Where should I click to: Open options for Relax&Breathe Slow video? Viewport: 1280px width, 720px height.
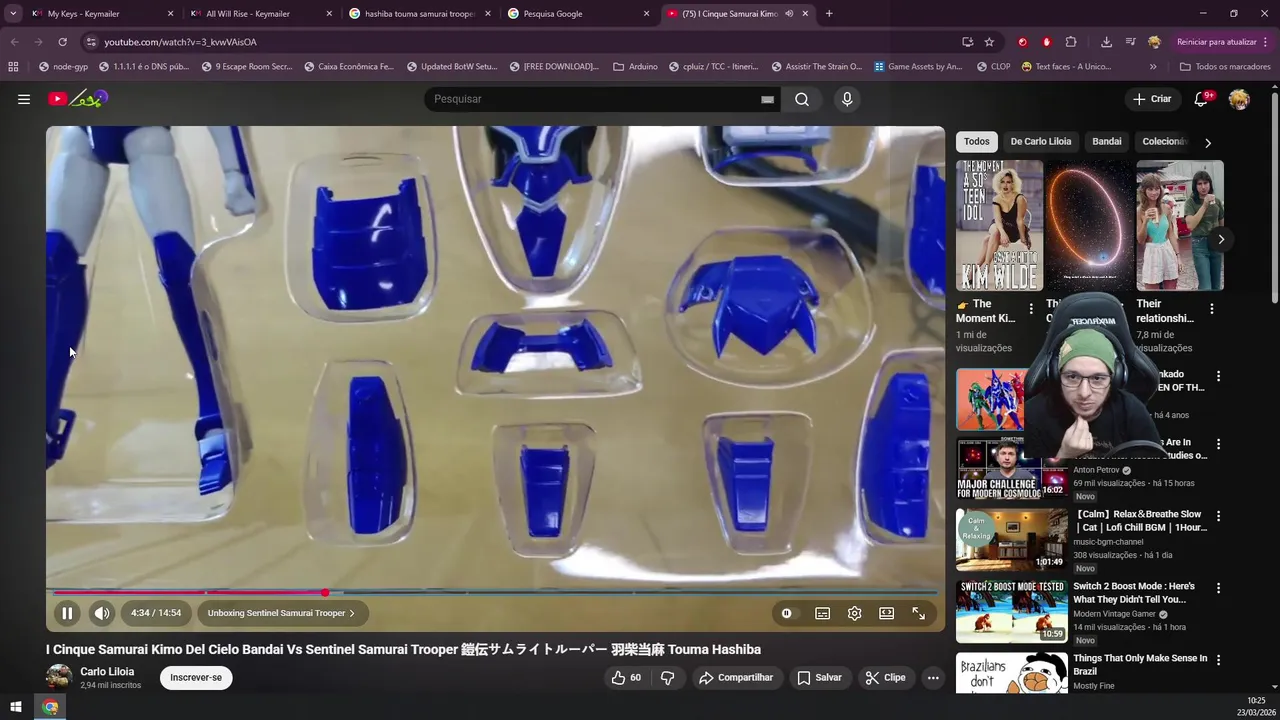tap(1218, 516)
